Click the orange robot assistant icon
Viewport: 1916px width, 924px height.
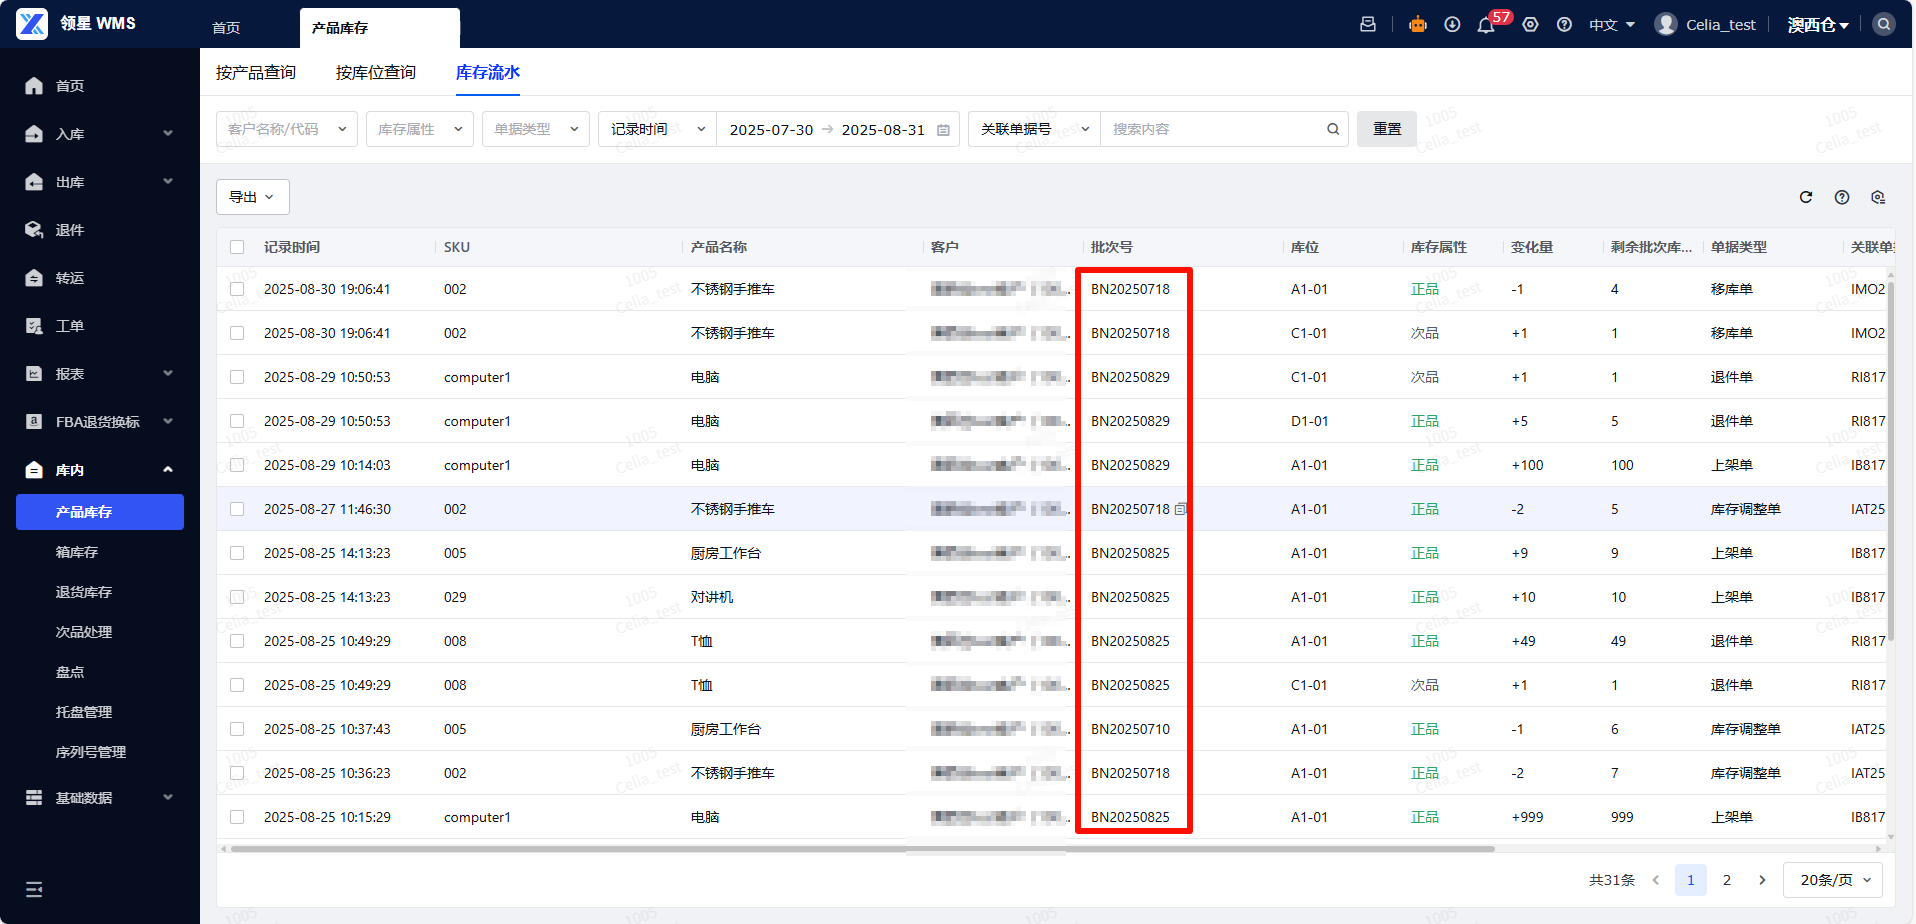[x=1418, y=25]
